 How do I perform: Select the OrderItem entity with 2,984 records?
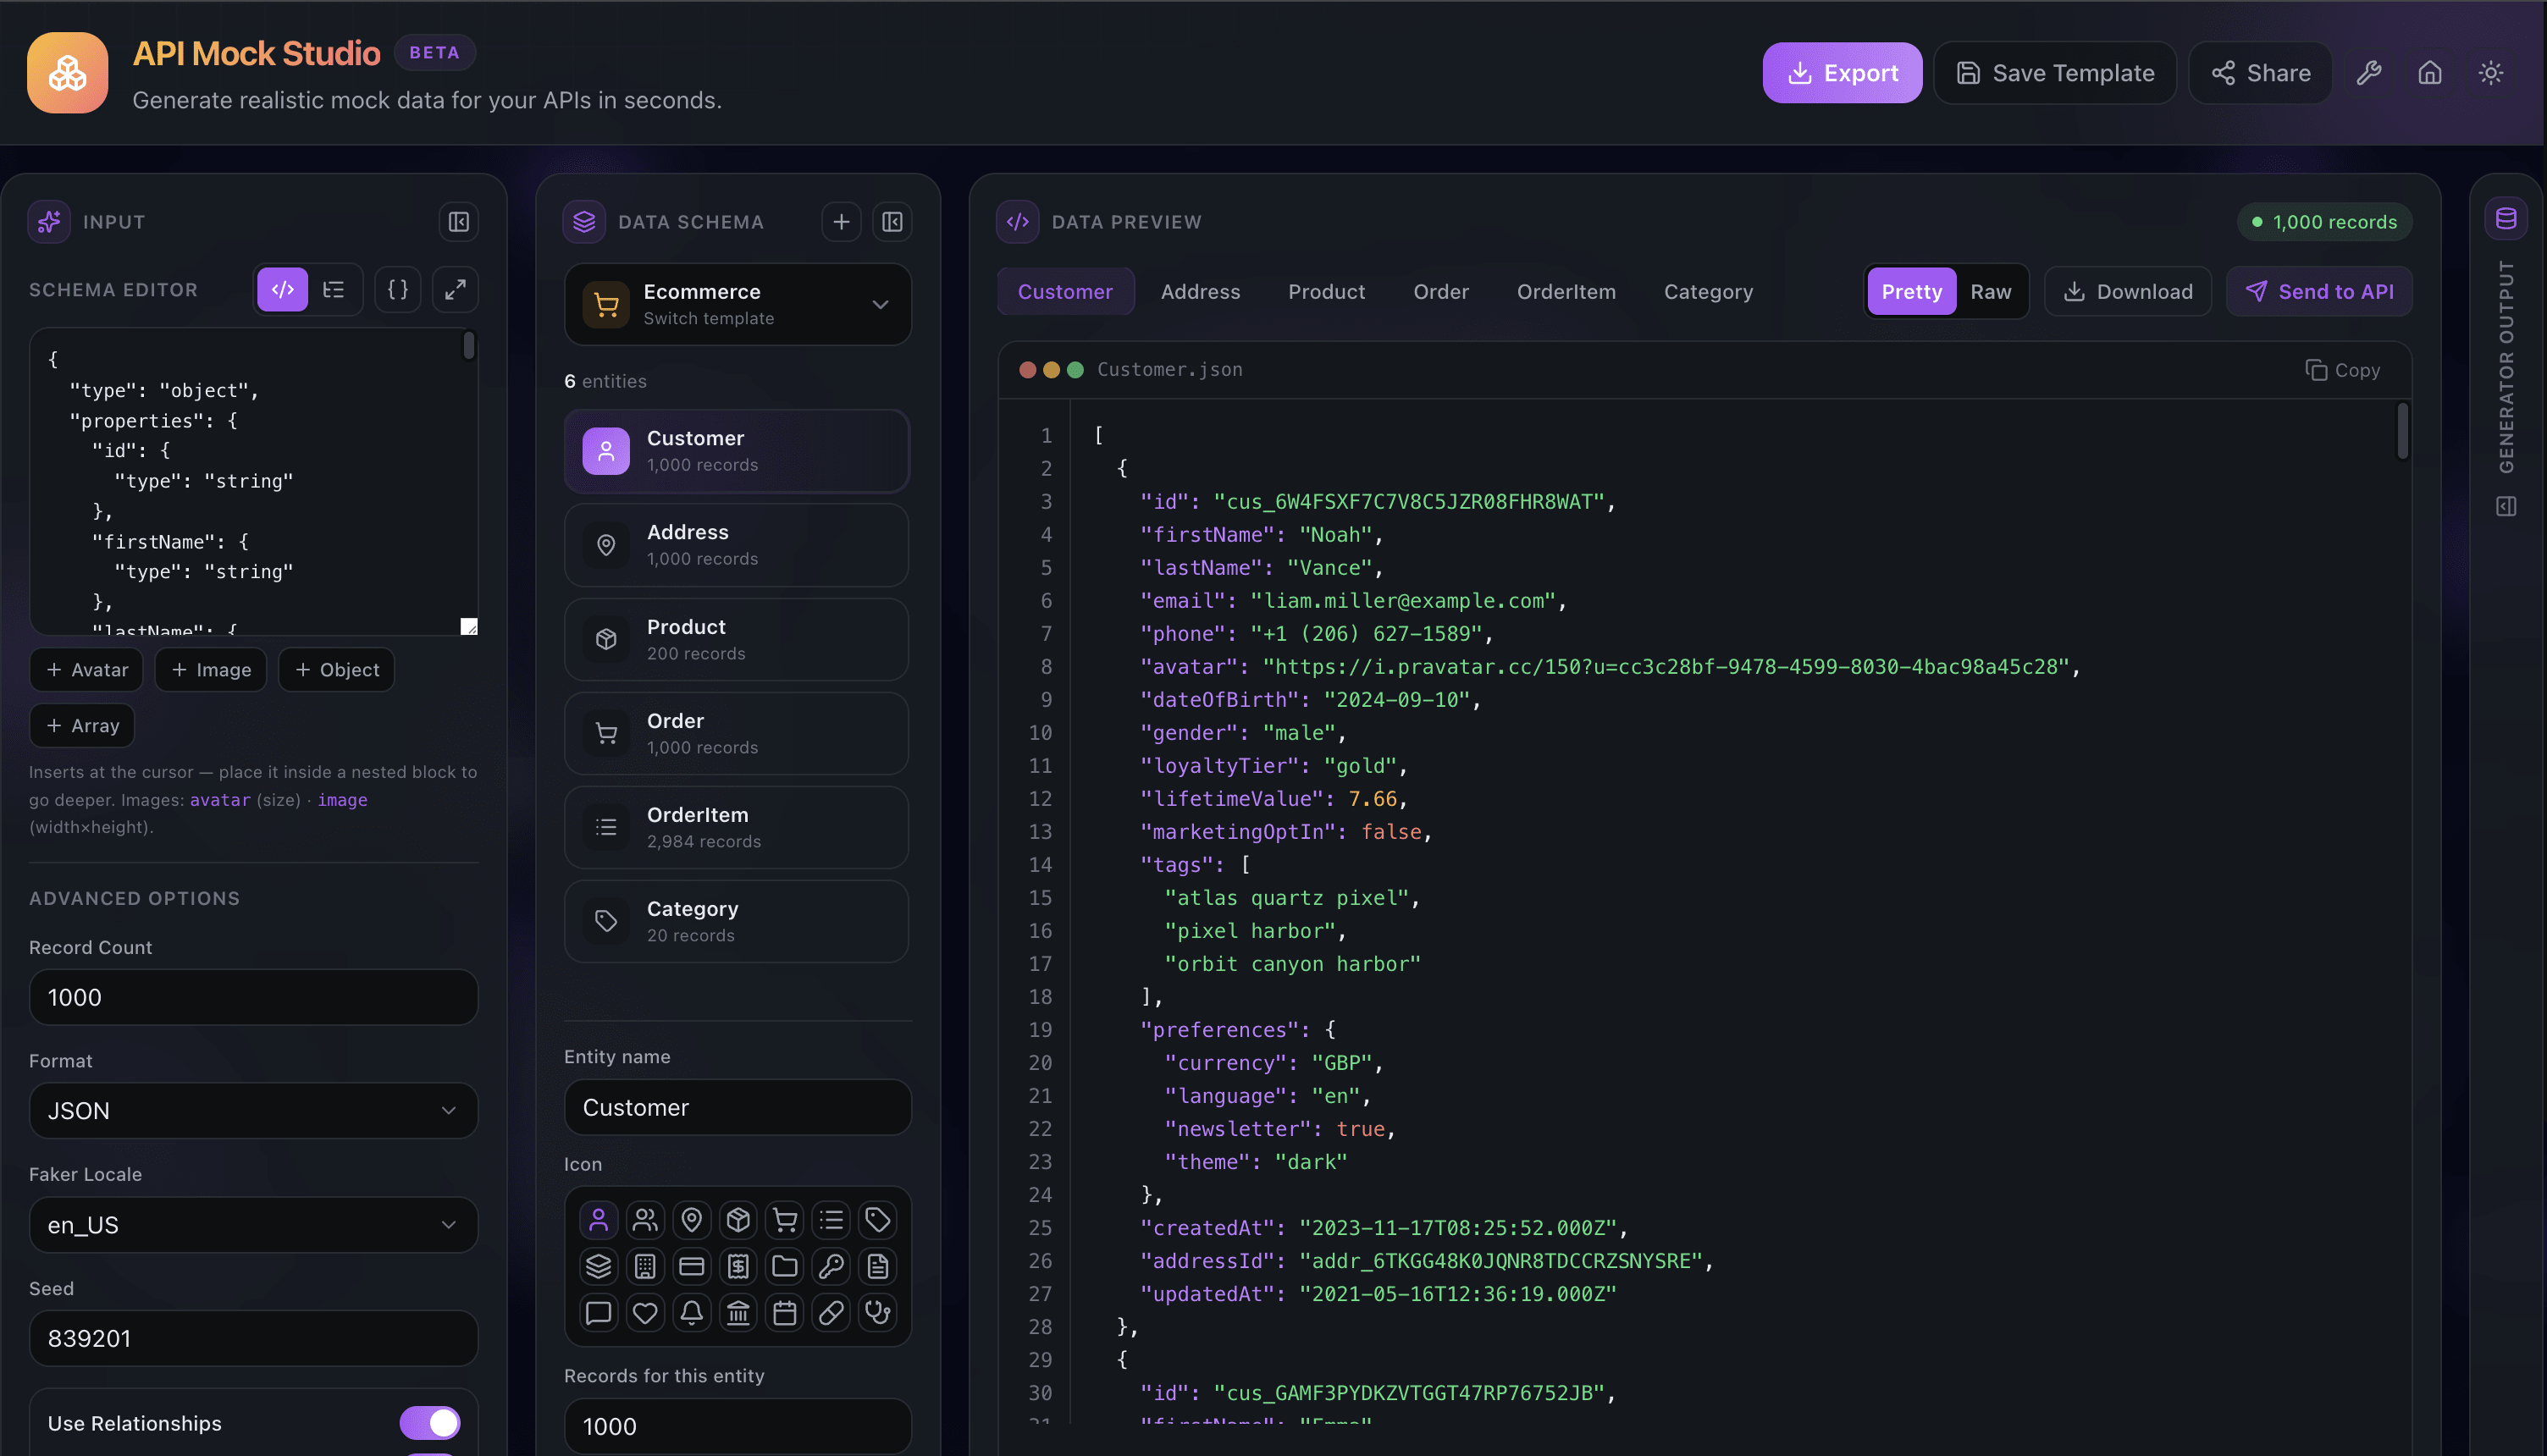click(x=737, y=828)
